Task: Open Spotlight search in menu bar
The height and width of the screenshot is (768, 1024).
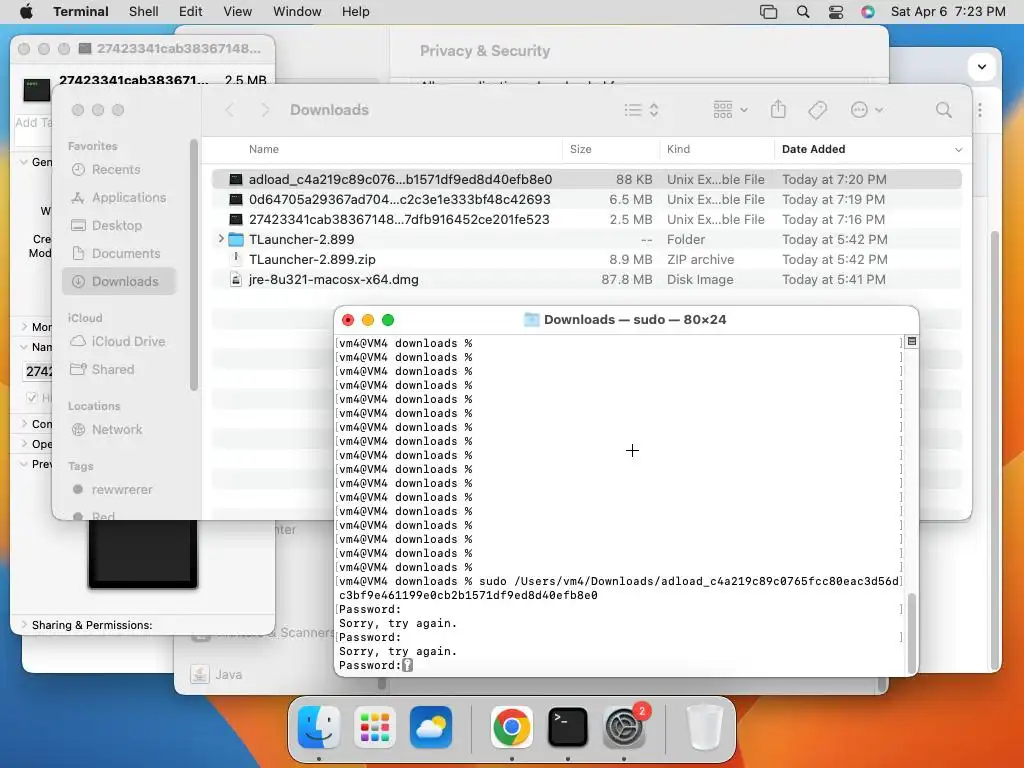Action: tap(803, 12)
